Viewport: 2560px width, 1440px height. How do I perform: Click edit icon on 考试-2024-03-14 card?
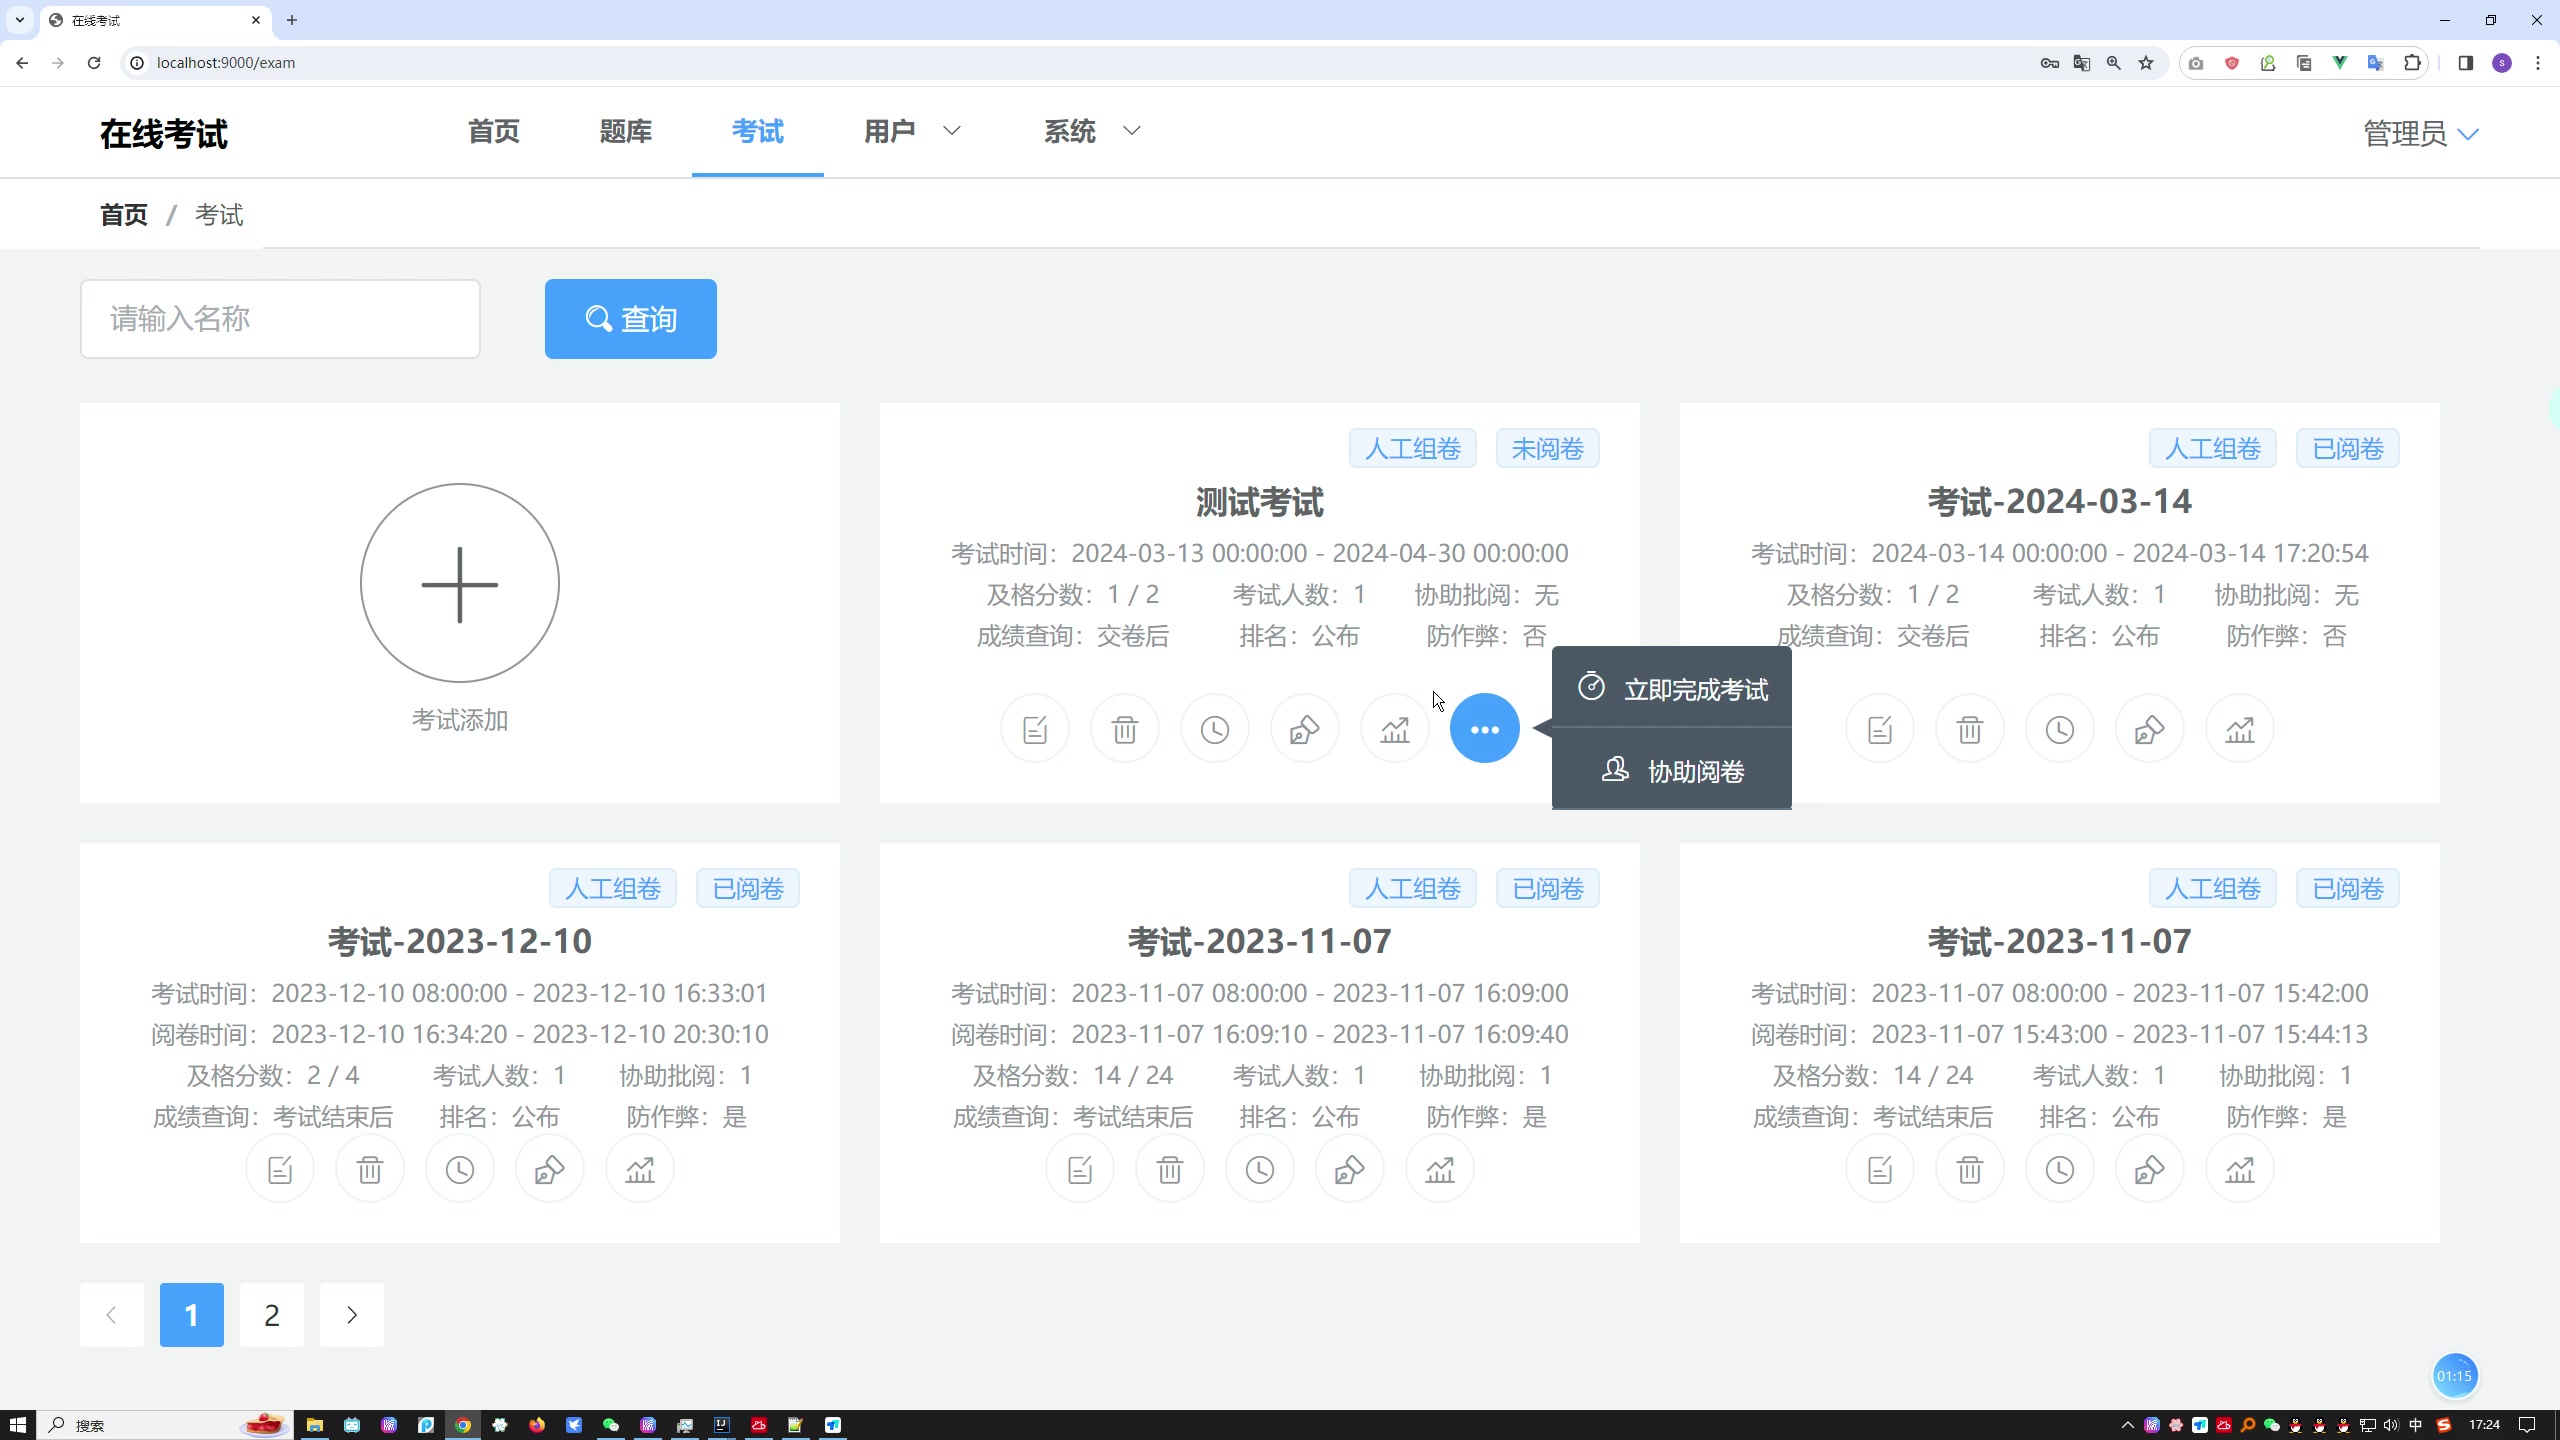(x=1880, y=729)
